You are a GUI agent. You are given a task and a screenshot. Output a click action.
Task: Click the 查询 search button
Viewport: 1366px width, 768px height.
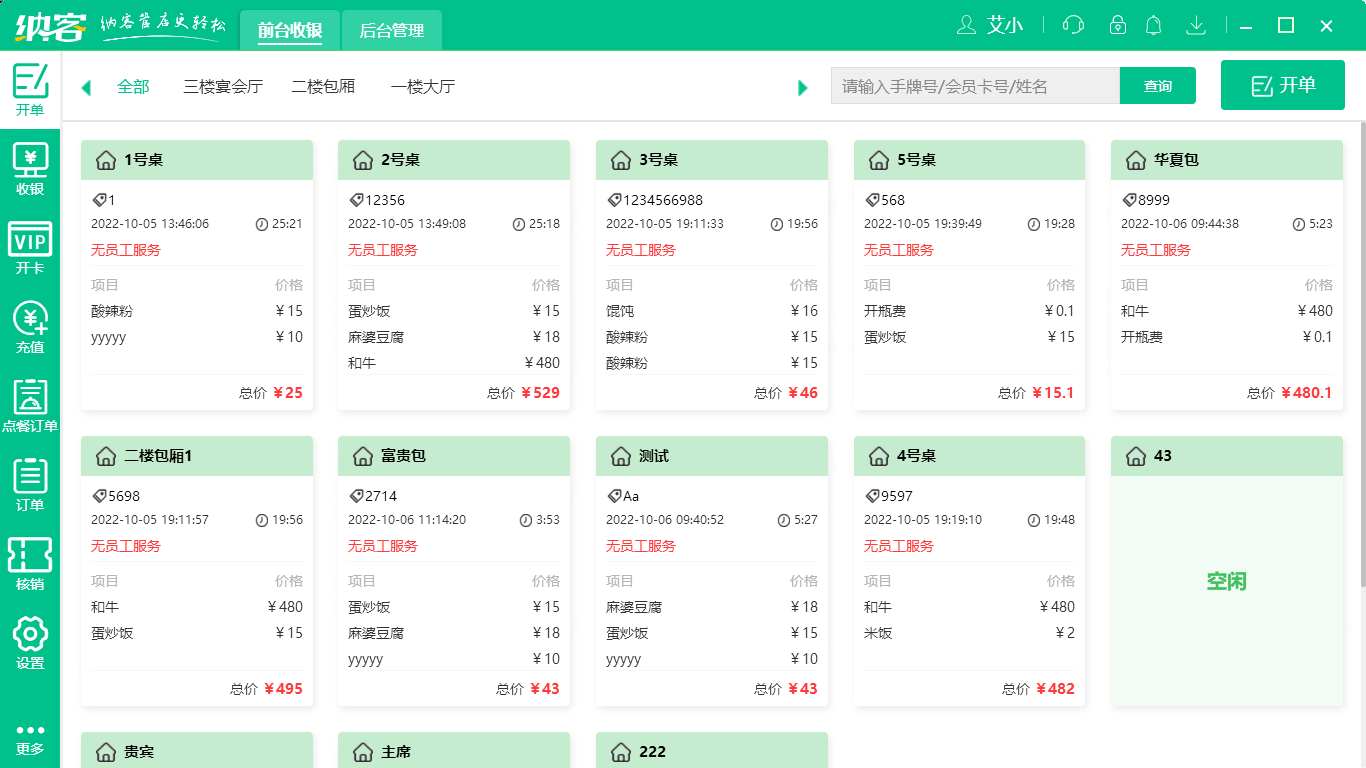click(1158, 86)
